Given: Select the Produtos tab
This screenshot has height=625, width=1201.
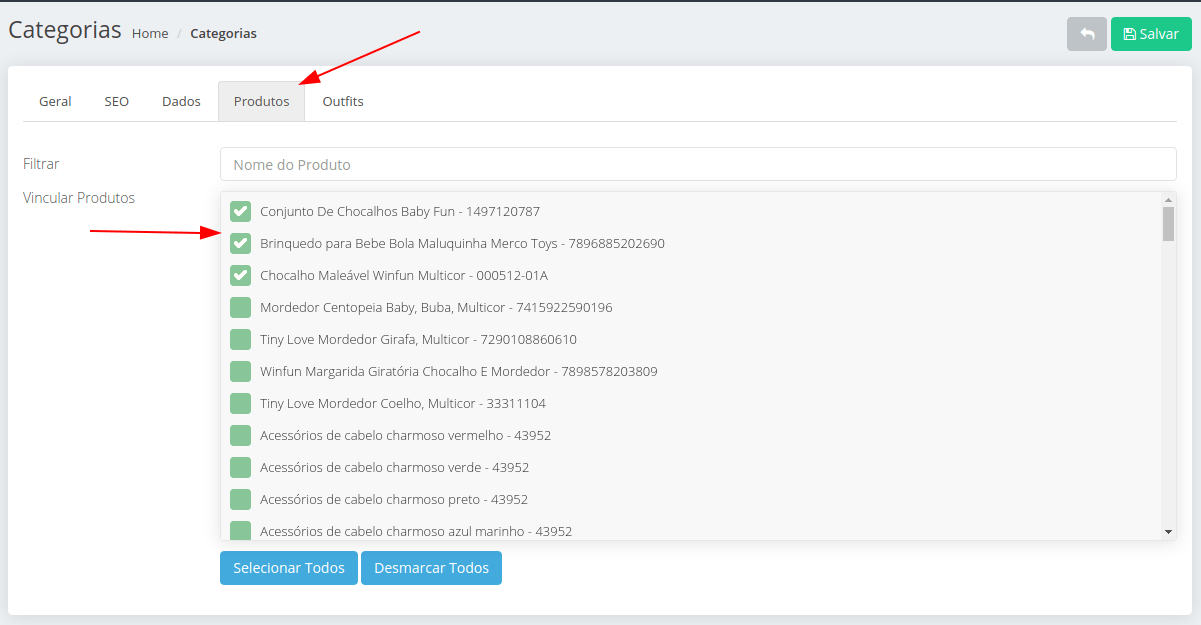Looking at the screenshot, I should (x=262, y=101).
